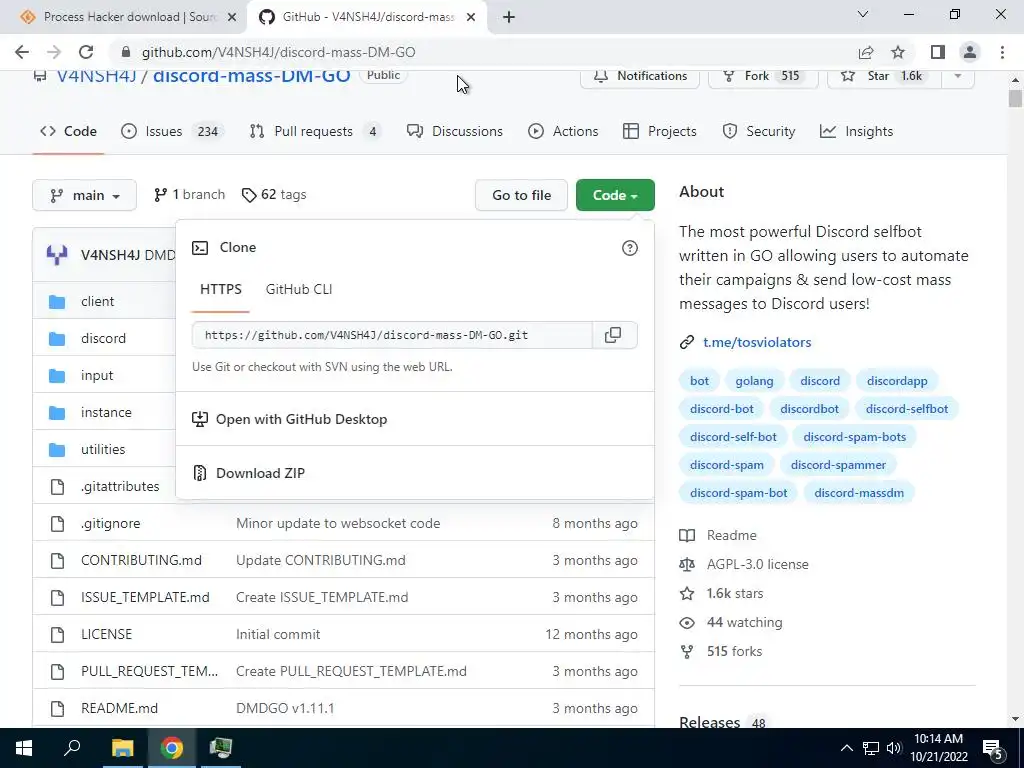Open File Explorer from taskbar
1024x768 pixels.
[122, 748]
